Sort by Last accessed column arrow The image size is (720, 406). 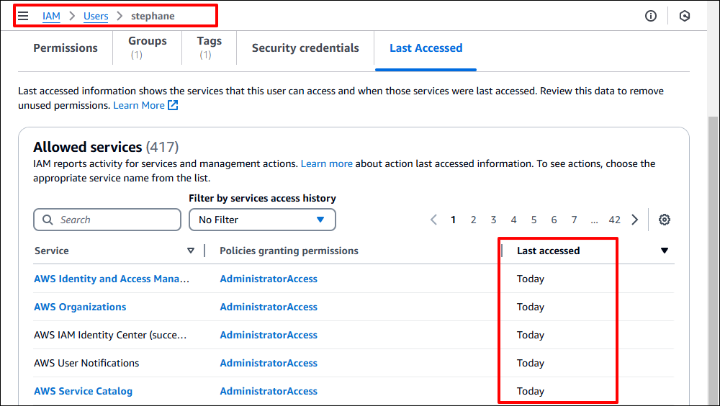coord(664,251)
